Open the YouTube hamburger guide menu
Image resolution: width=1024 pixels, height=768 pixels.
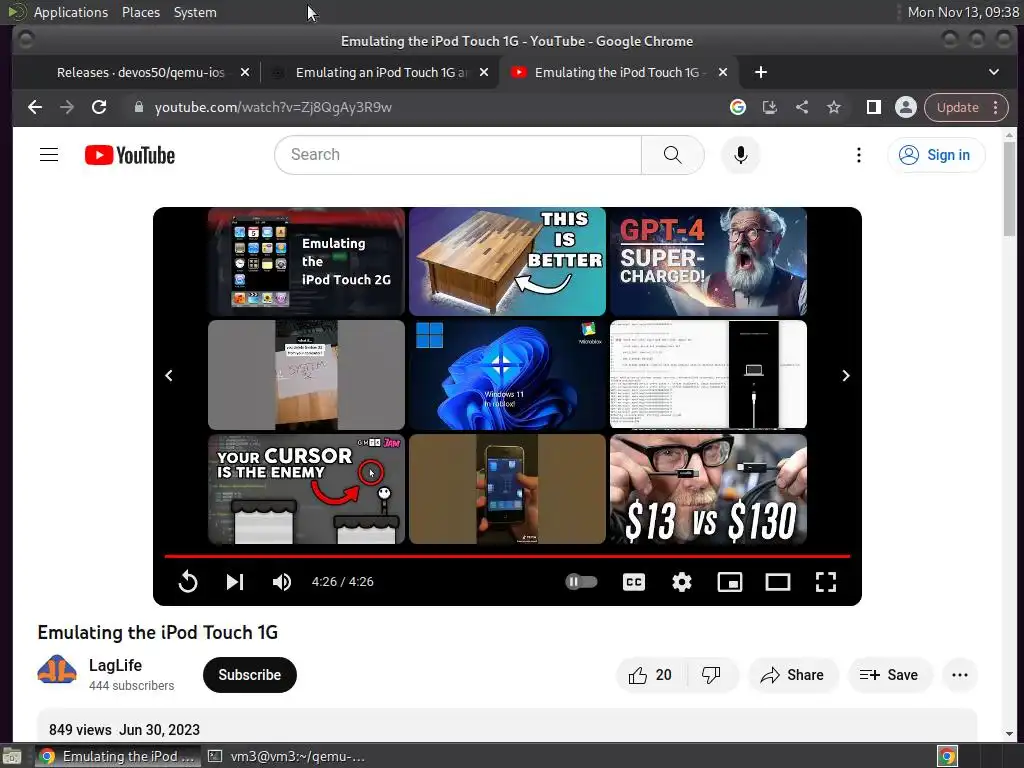click(x=49, y=155)
